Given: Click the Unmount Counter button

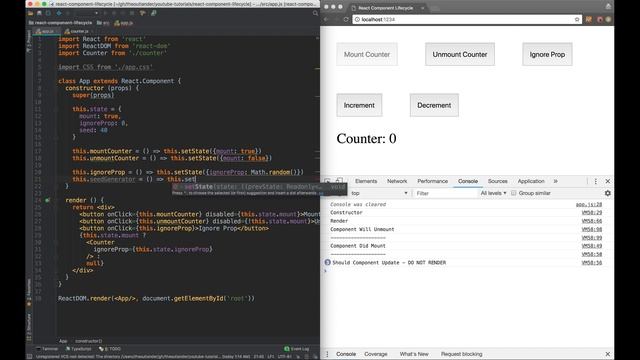Looking at the screenshot, I should coord(460,54).
